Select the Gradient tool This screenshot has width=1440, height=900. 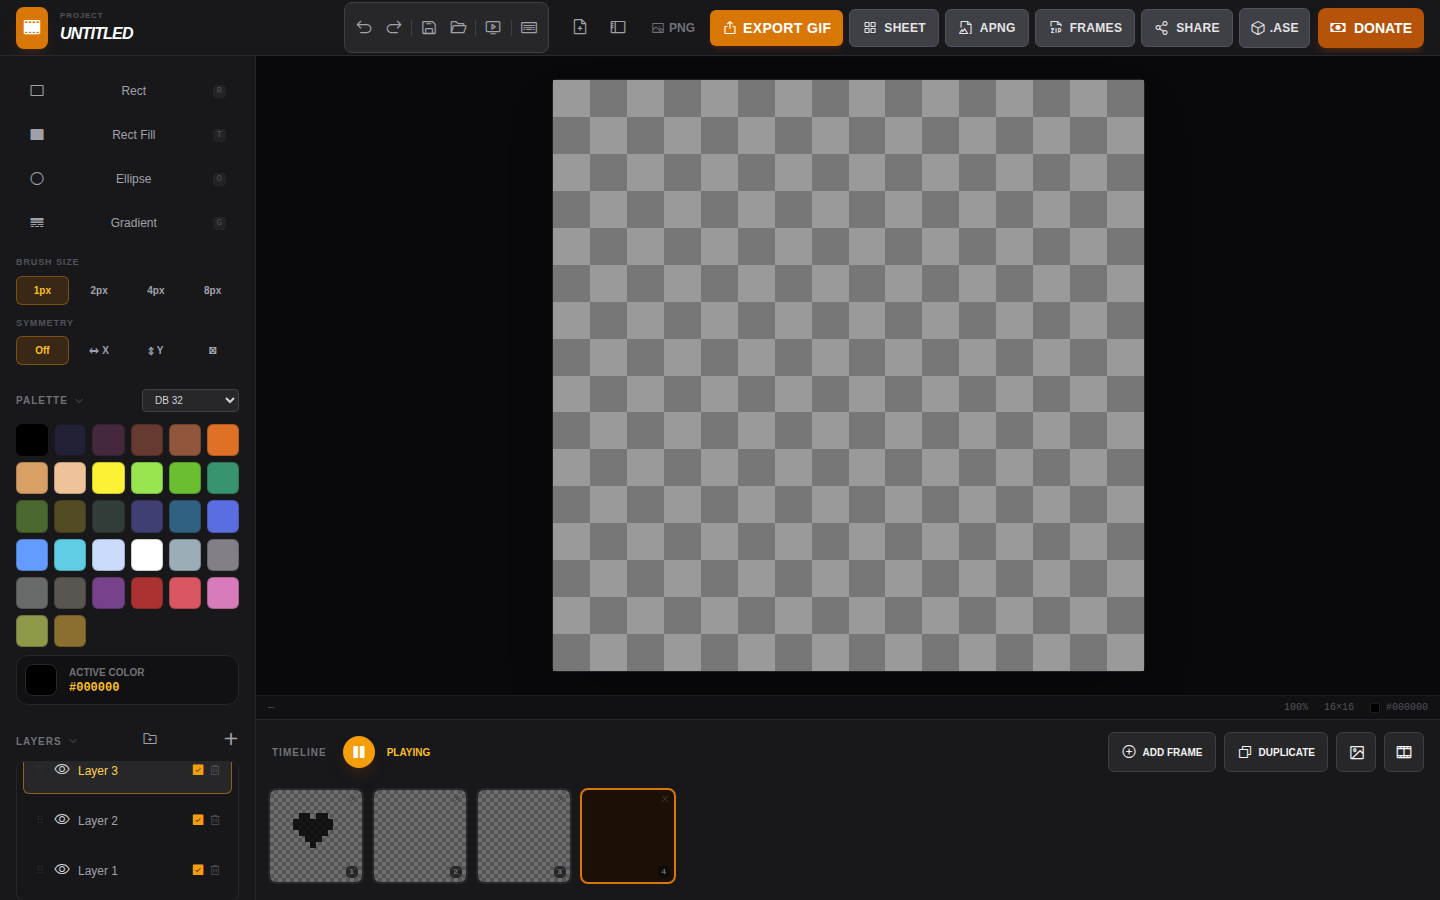[127, 223]
